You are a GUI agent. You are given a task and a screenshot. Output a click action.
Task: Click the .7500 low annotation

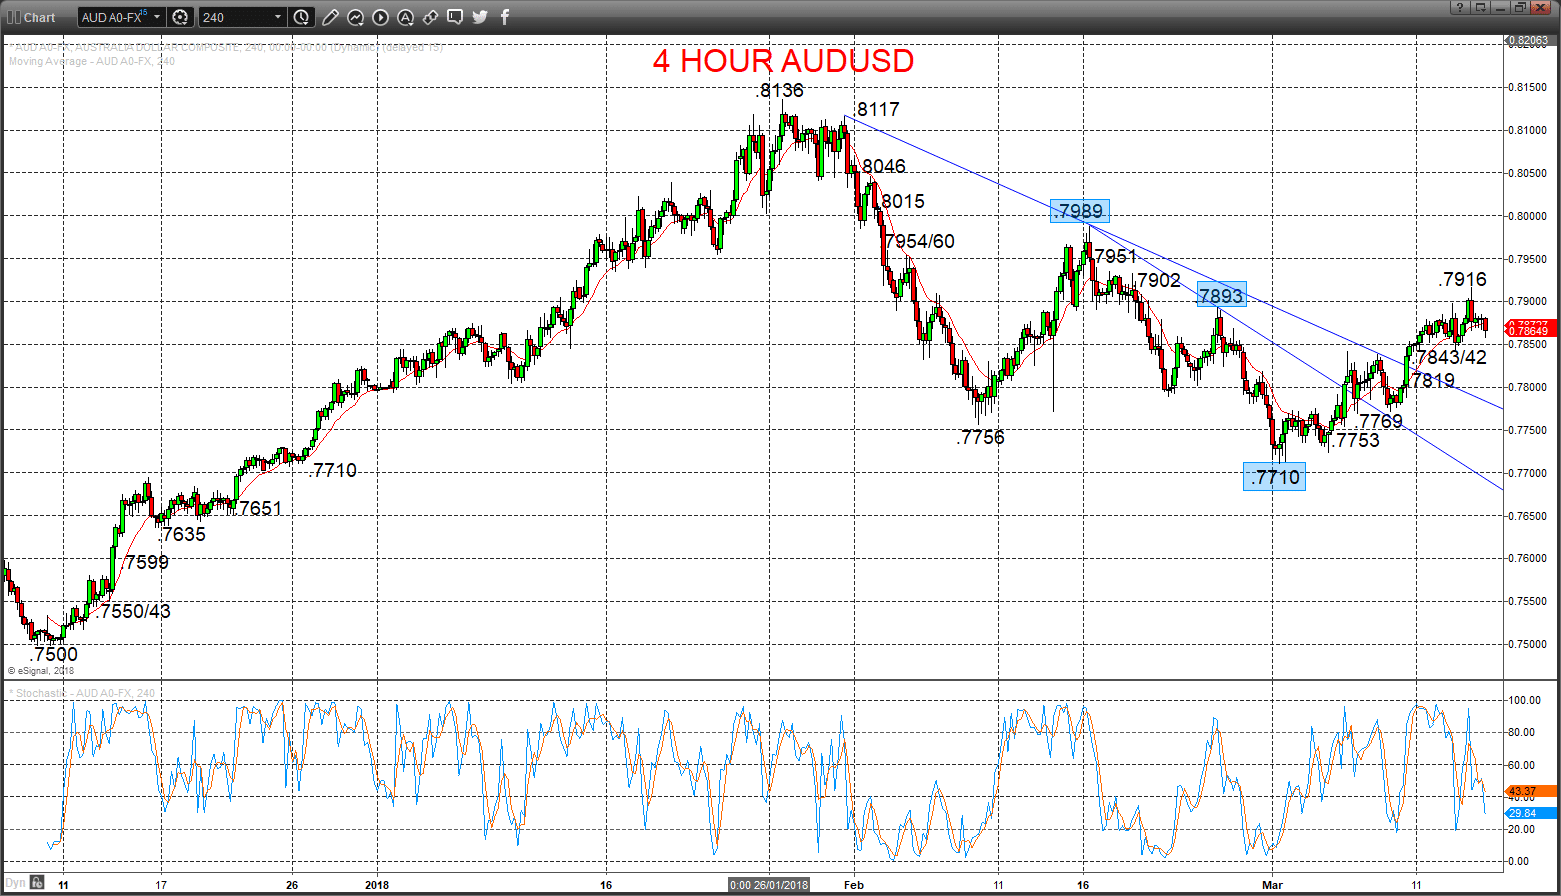pyautogui.click(x=53, y=655)
